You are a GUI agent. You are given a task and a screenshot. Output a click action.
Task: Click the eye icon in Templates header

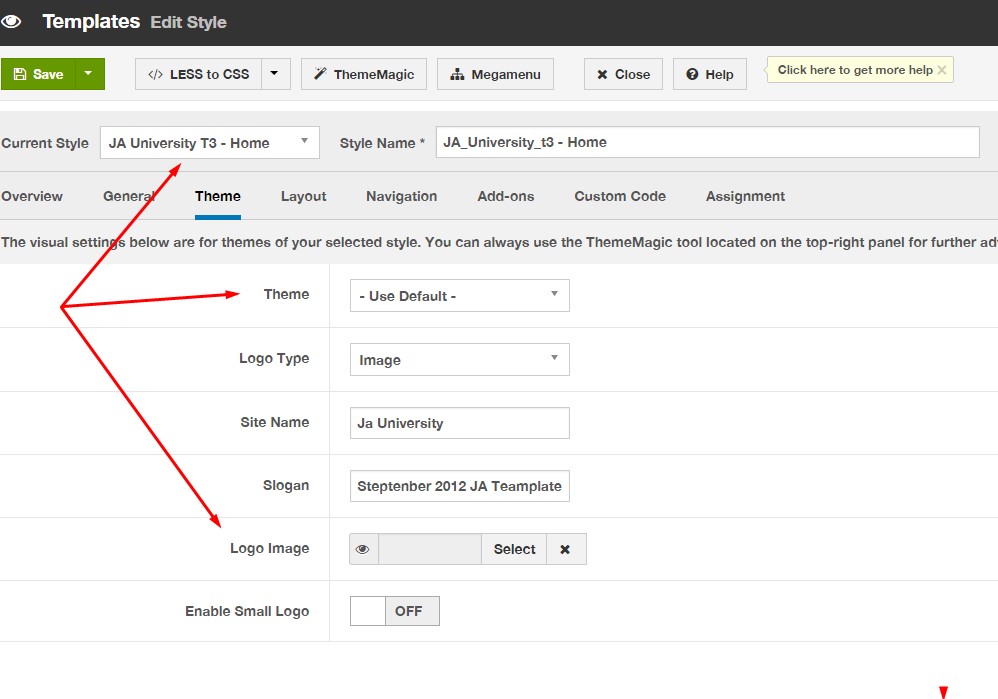pyautogui.click(x=11, y=21)
